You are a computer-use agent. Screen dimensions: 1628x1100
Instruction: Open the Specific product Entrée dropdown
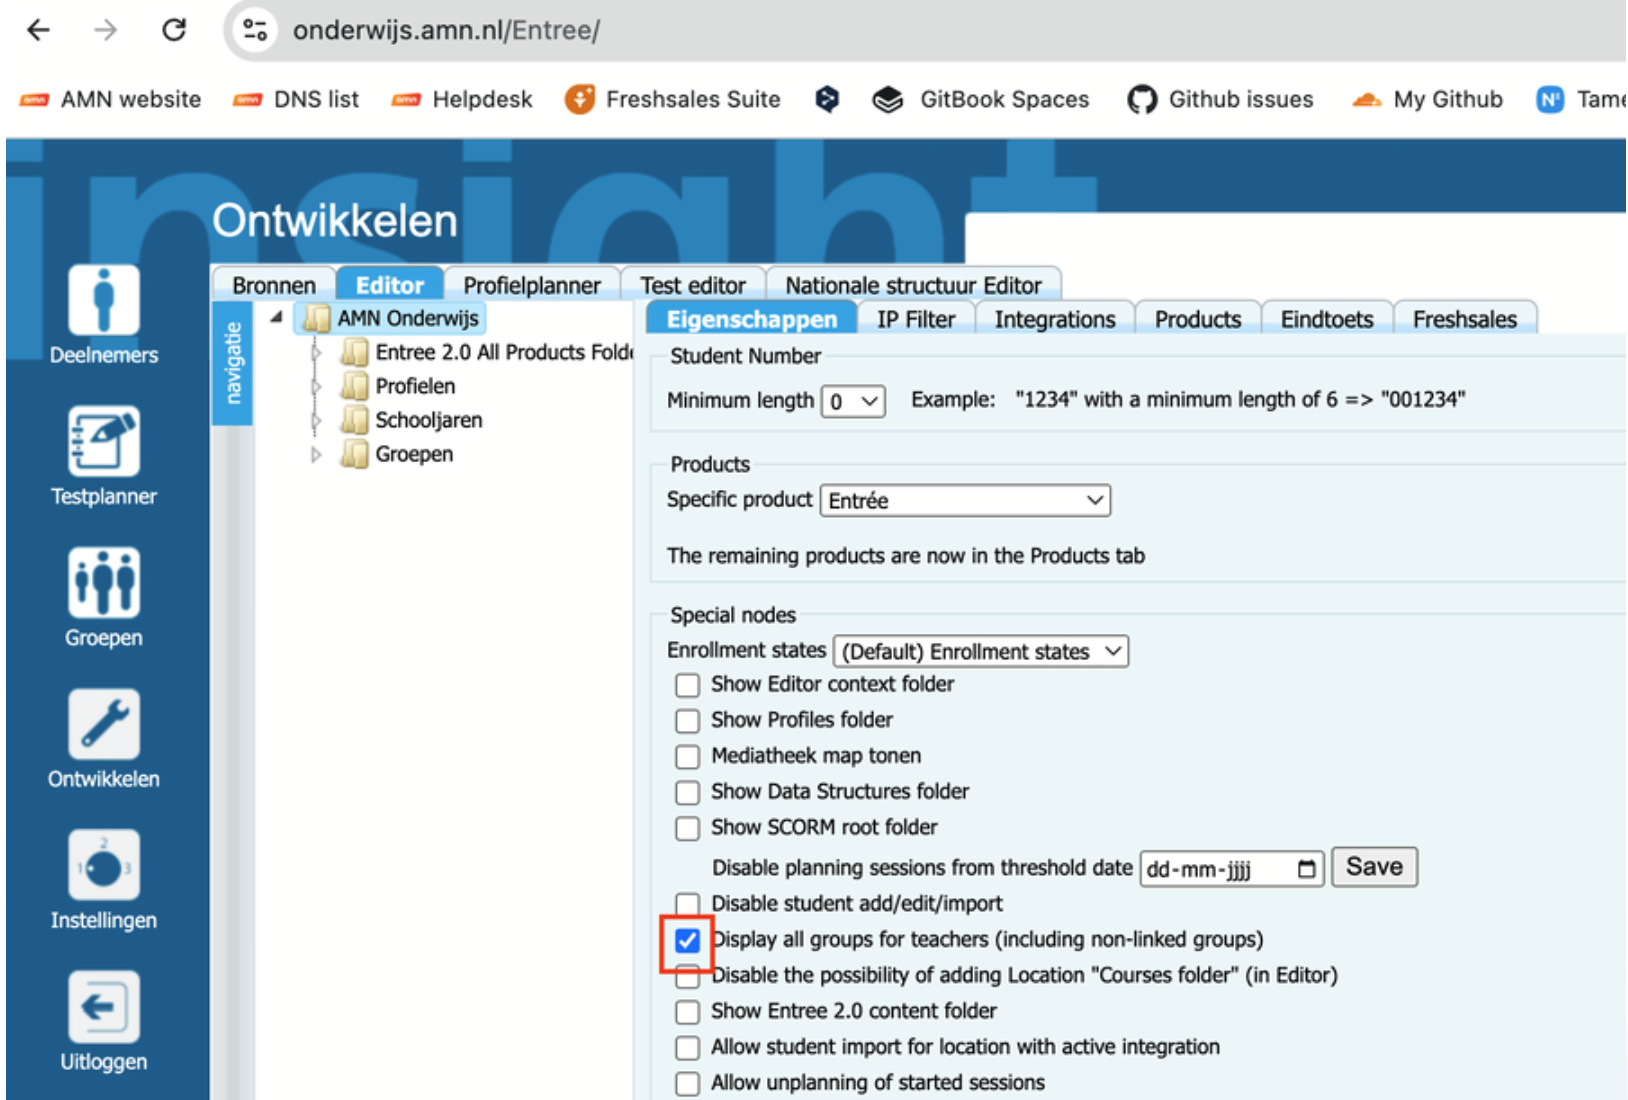[x=965, y=500]
